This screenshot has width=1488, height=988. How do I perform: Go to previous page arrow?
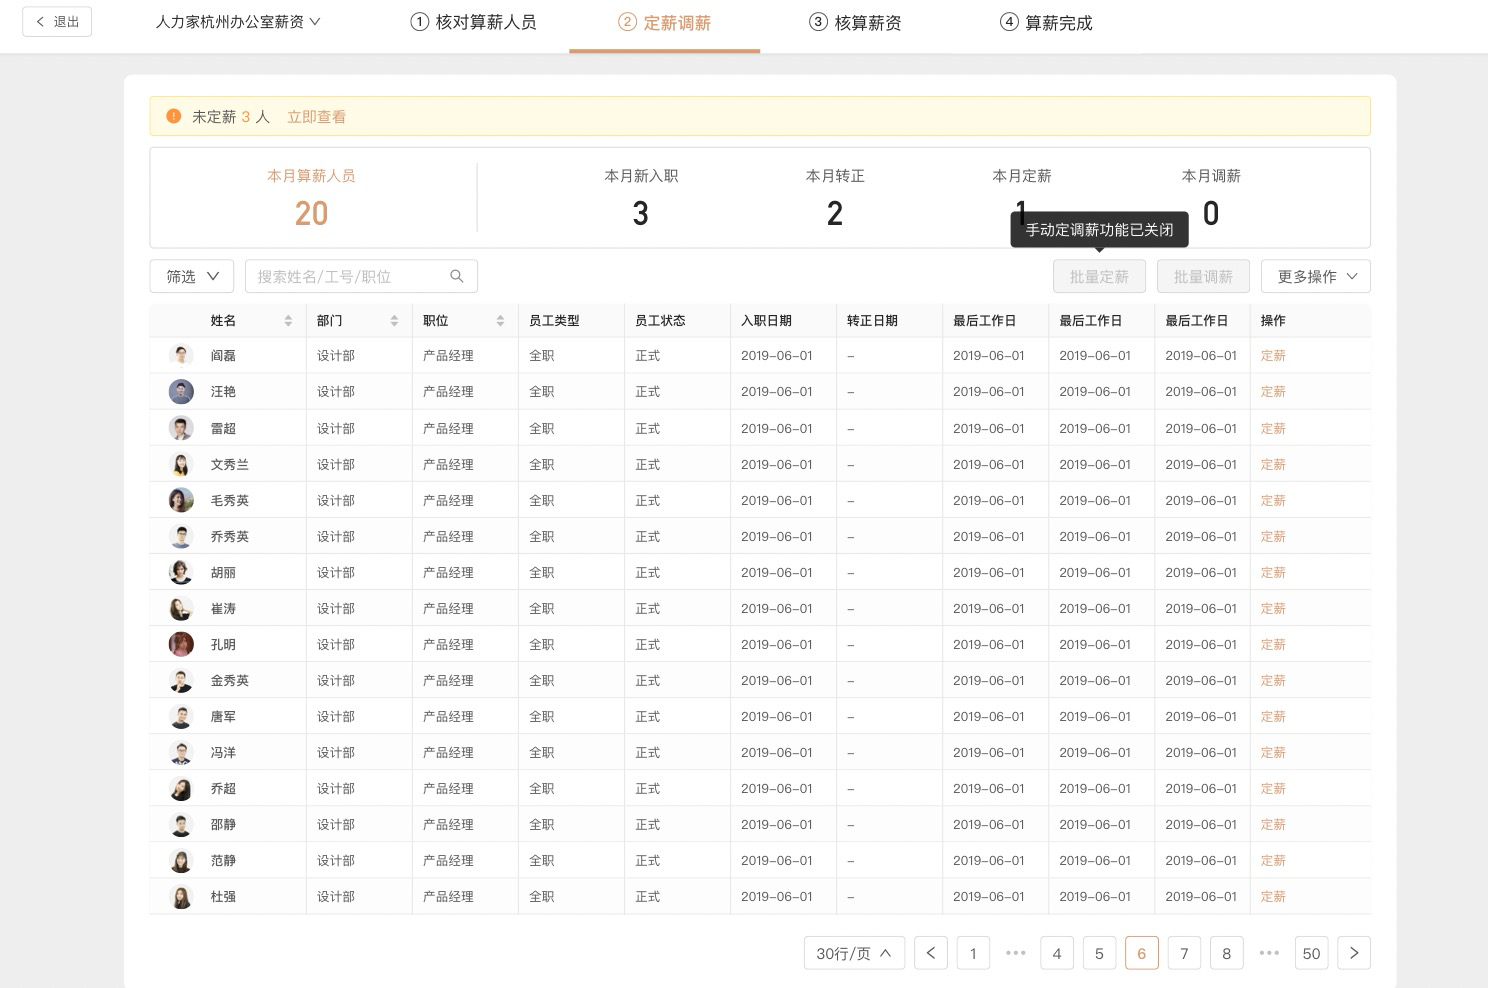(x=931, y=953)
